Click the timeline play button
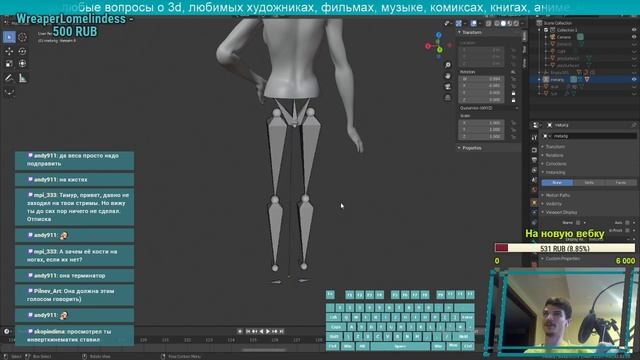The height and width of the screenshot is (360, 640). tap(268, 331)
